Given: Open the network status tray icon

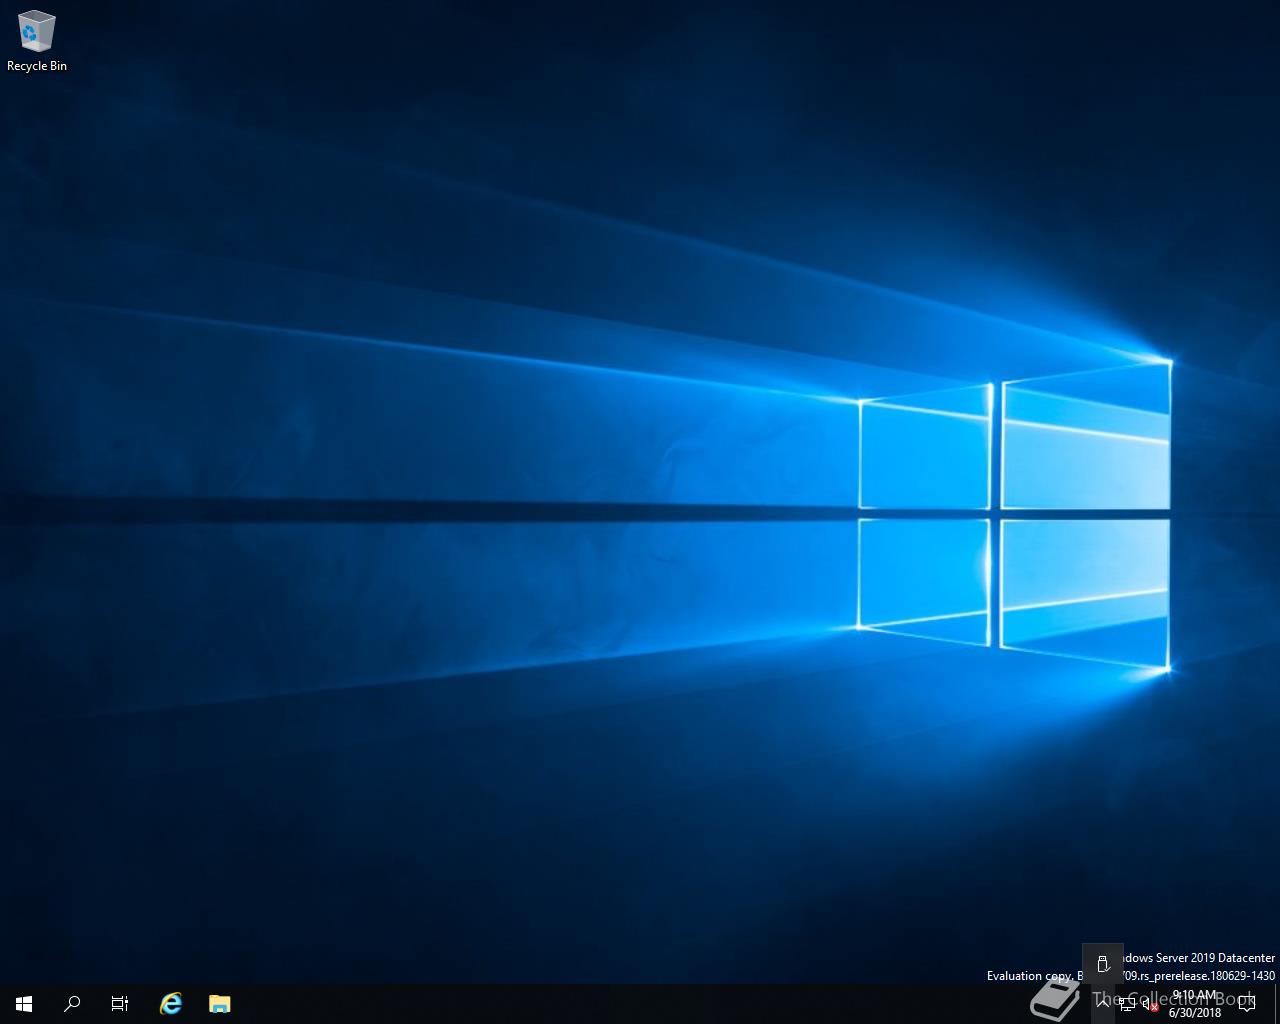Looking at the screenshot, I should tap(1127, 1004).
